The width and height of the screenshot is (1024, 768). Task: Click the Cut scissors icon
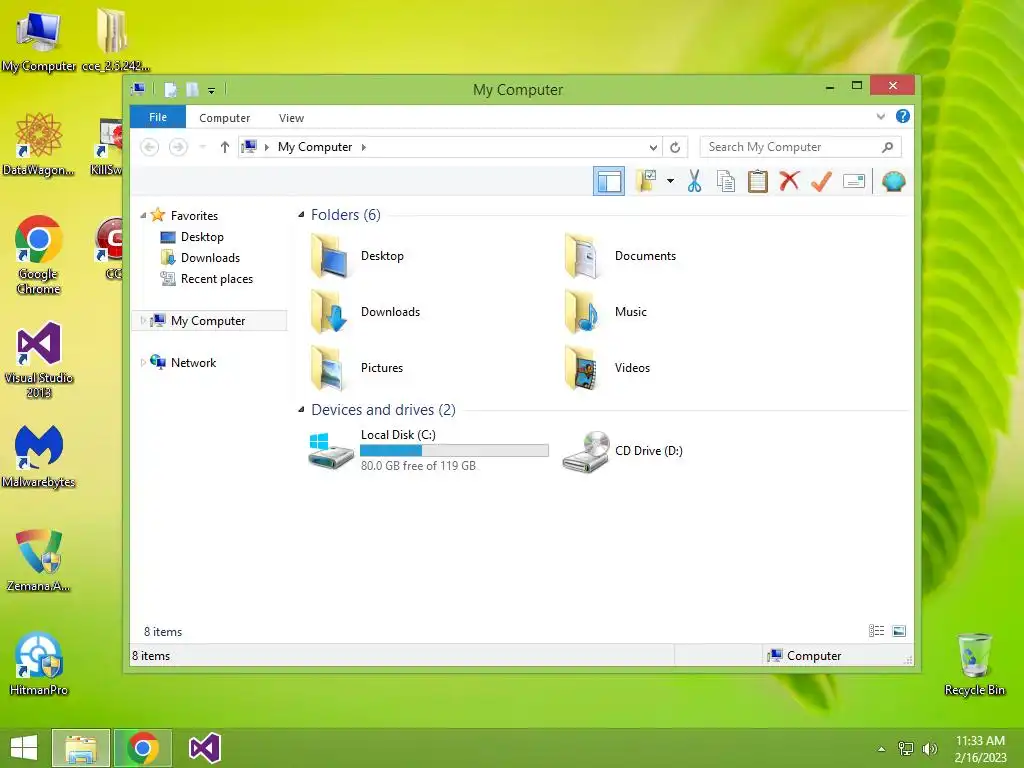(694, 181)
